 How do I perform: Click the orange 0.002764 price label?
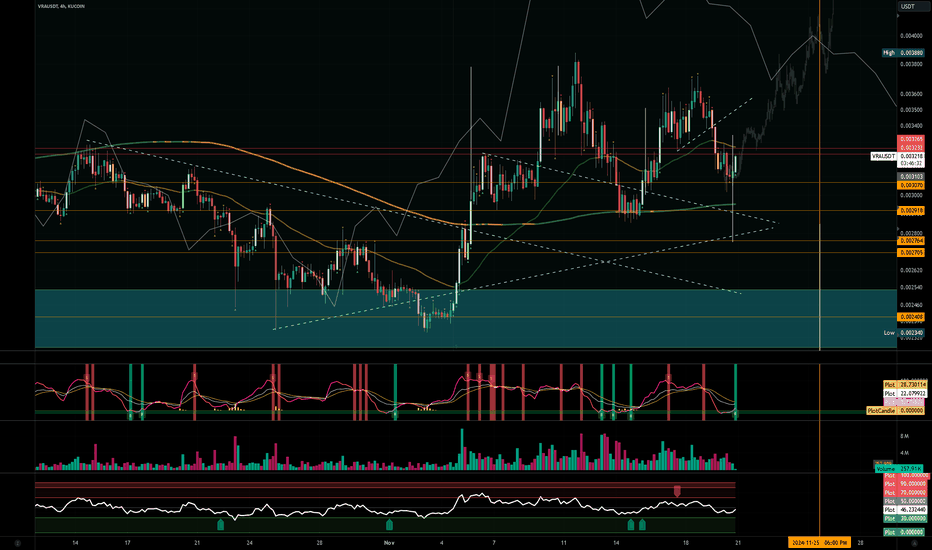tap(911, 241)
